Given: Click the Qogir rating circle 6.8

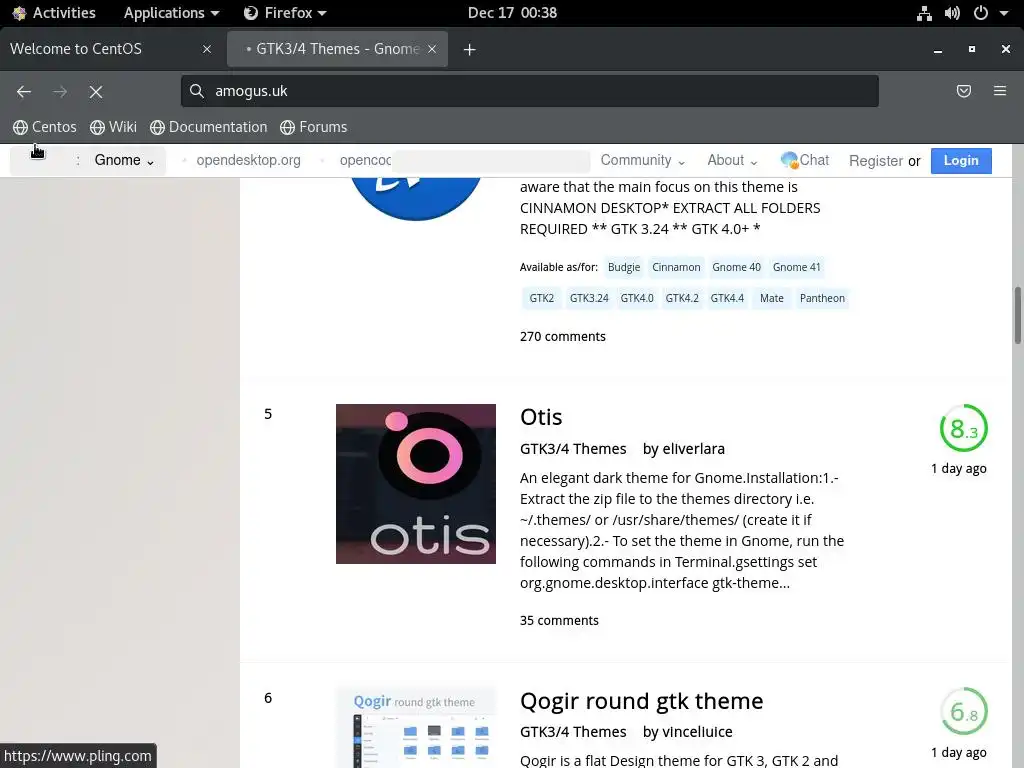Looking at the screenshot, I should [964, 711].
